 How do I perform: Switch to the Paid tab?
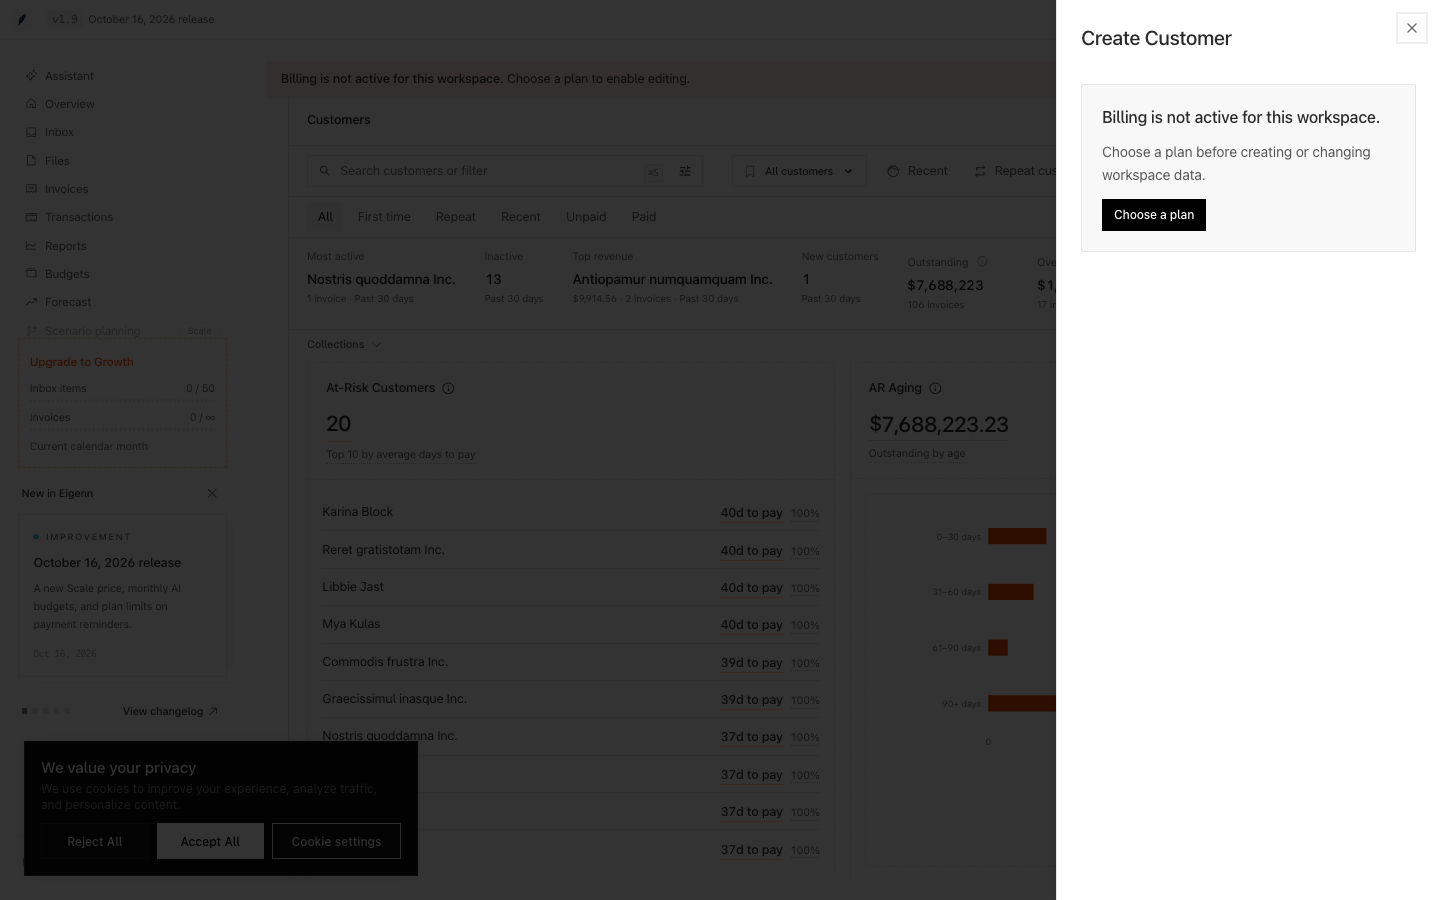[x=644, y=217]
